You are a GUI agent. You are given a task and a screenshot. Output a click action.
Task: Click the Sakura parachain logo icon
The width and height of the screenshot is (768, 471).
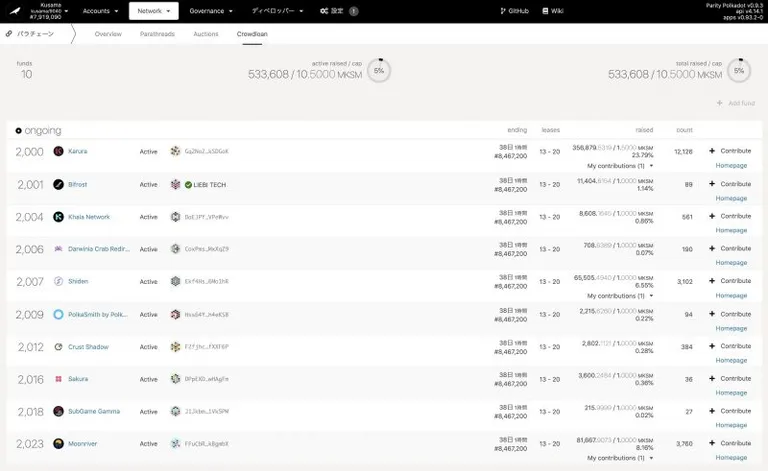pyautogui.click(x=58, y=379)
